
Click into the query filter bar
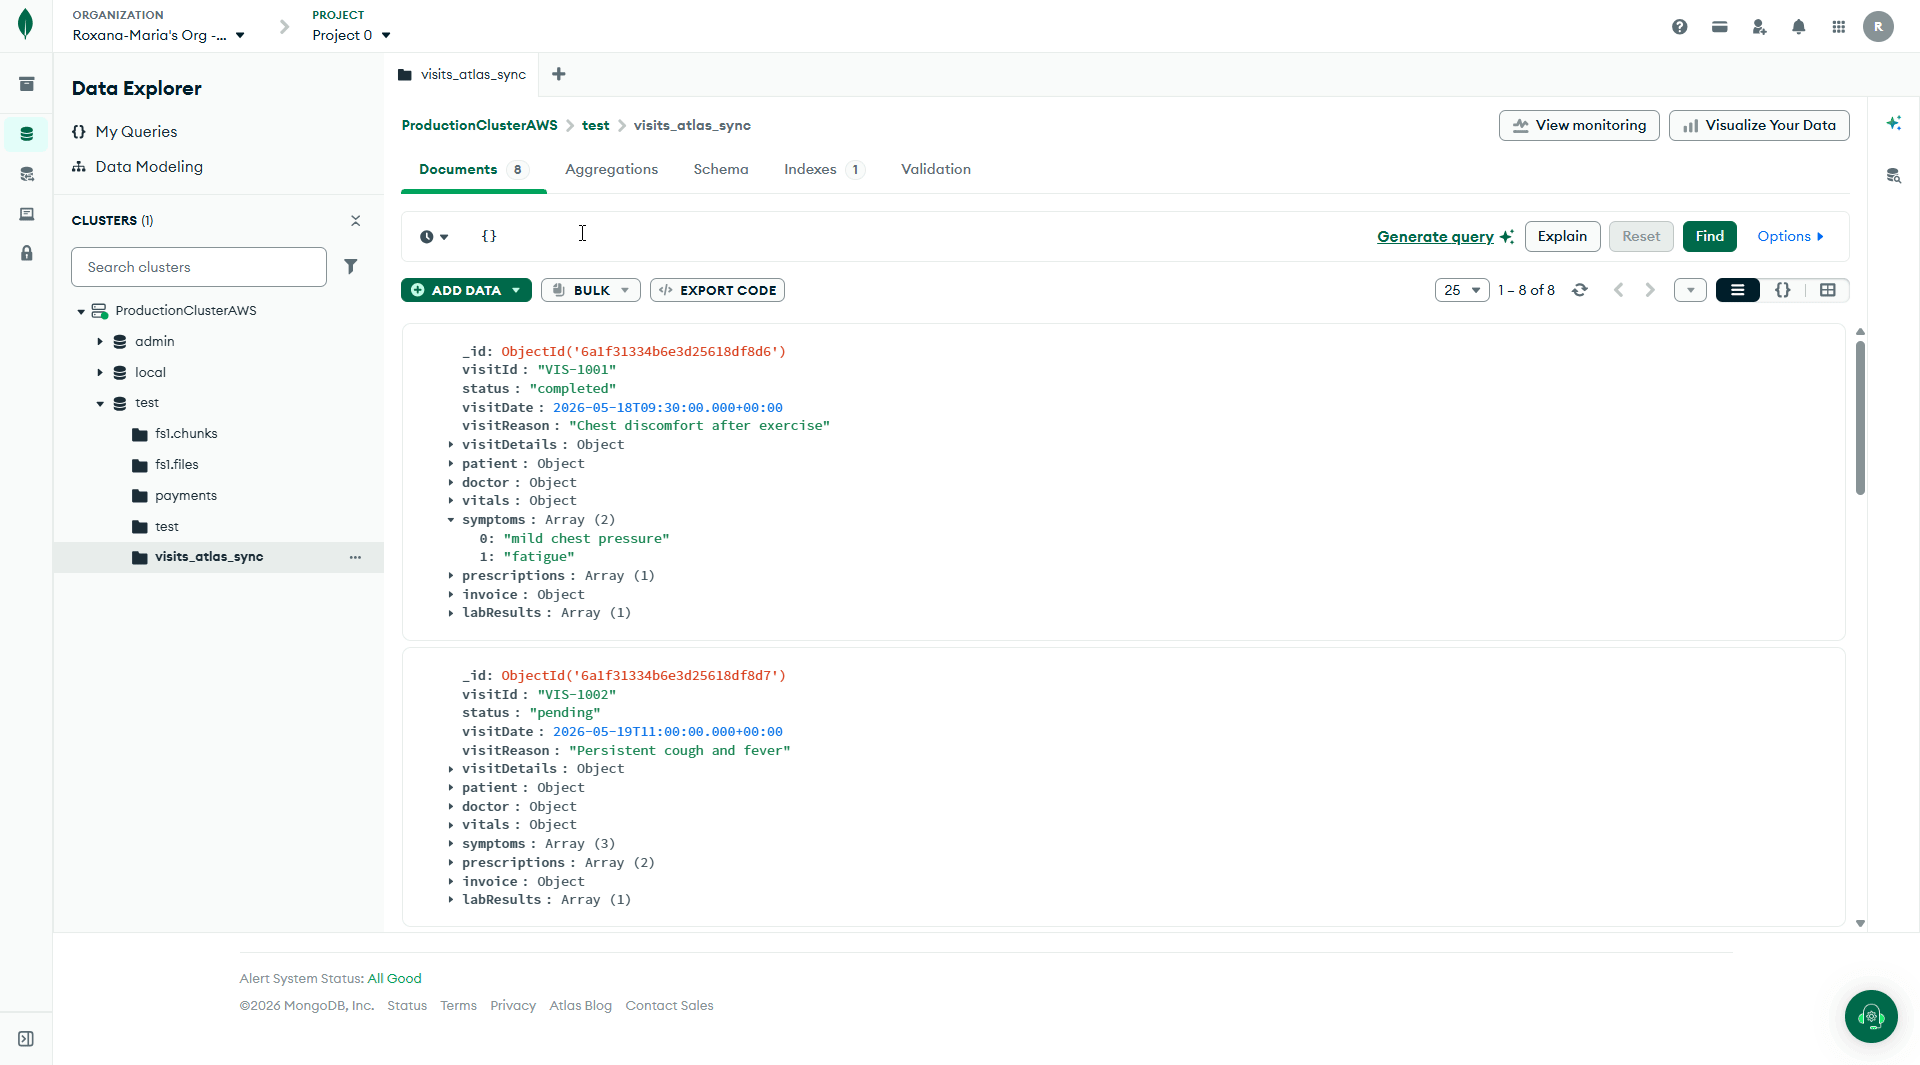[920, 236]
